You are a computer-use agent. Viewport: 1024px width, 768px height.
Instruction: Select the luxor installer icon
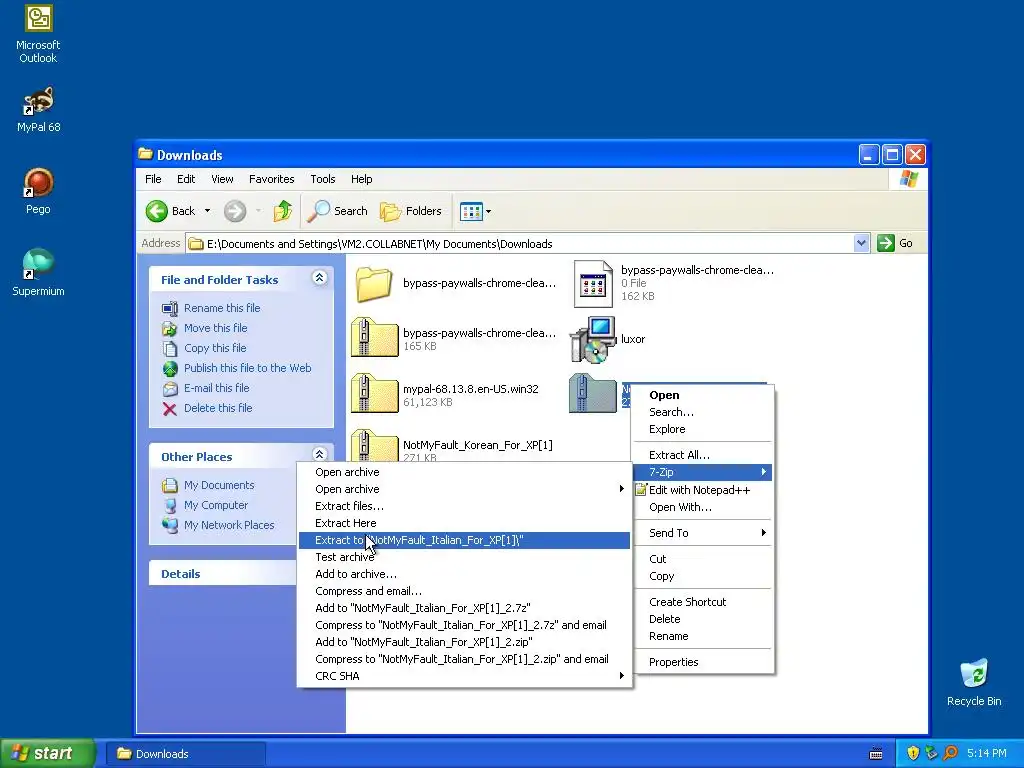(593, 339)
